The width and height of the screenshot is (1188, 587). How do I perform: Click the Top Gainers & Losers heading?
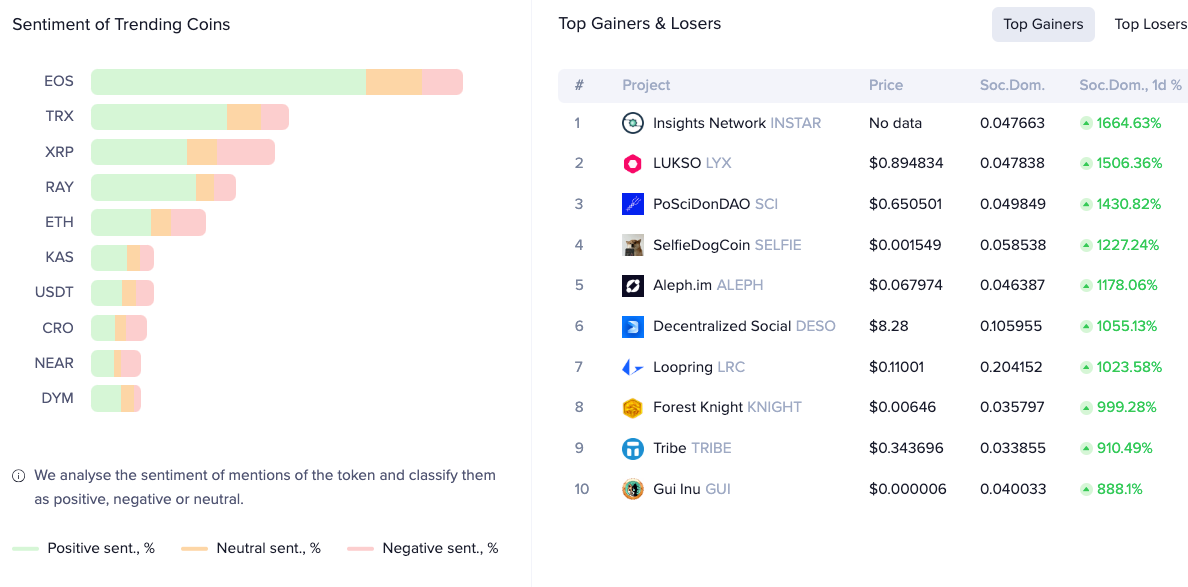coord(639,23)
